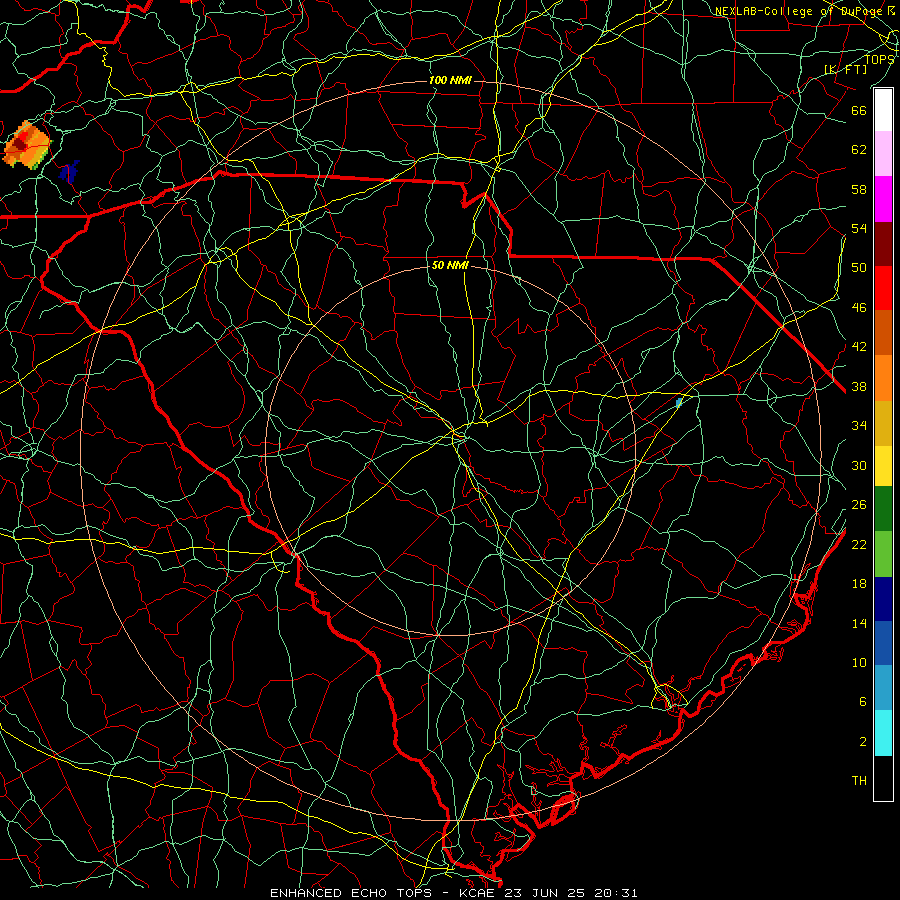Click the orange storm echo on the map
The height and width of the screenshot is (900, 900).
(x=26, y=145)
